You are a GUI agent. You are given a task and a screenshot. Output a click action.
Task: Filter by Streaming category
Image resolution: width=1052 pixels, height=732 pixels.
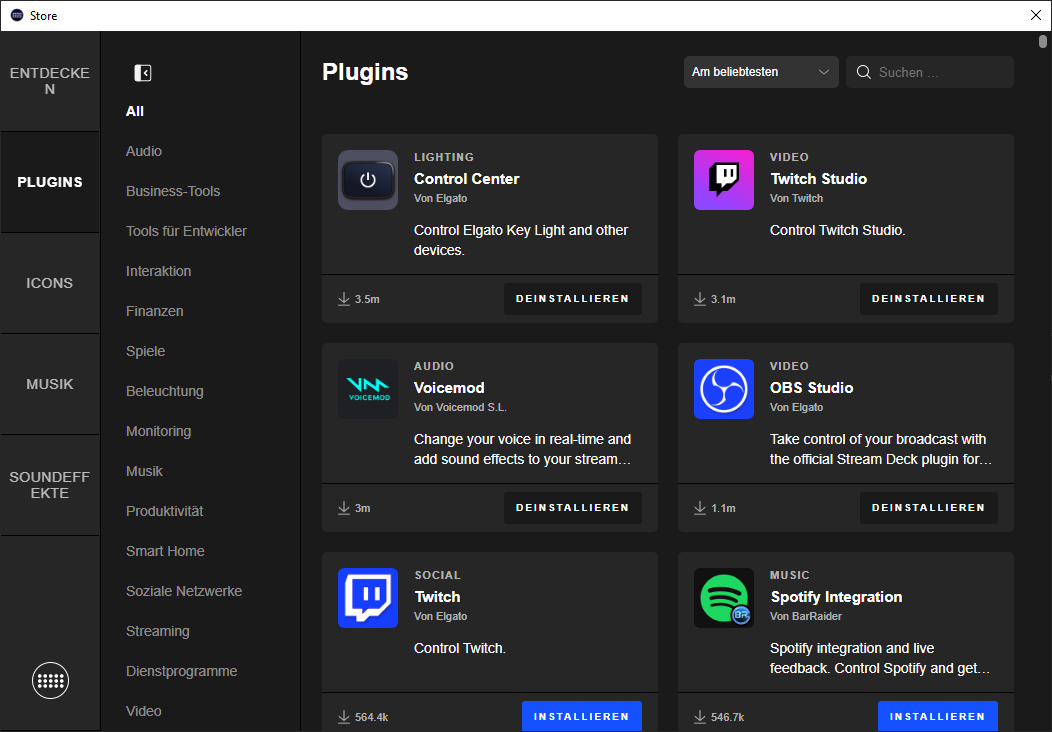(x=158, y=631)
